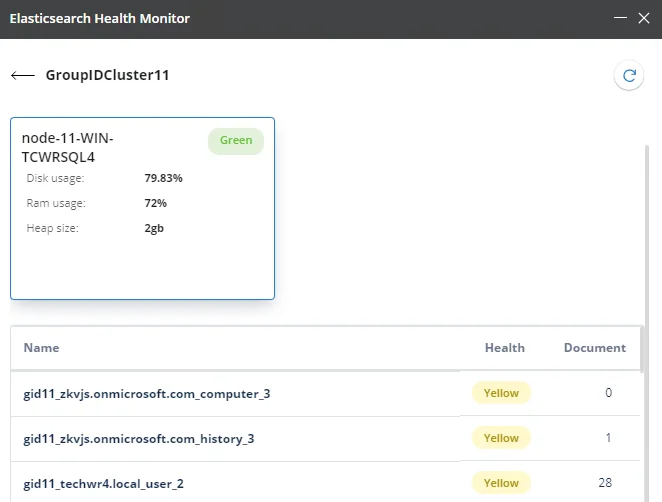Click the main page vertical scrollbar
662x502 pixels.
647,323
